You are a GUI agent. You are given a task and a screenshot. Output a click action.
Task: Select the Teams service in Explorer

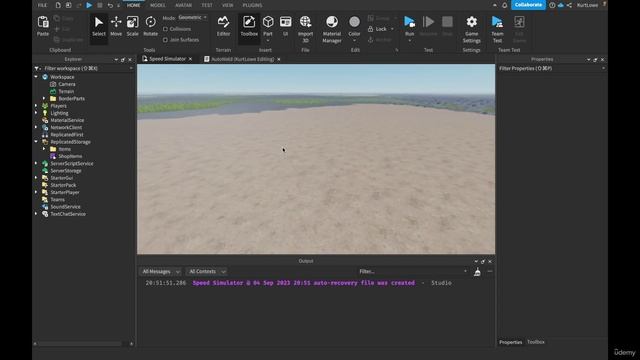click(57, 200)
